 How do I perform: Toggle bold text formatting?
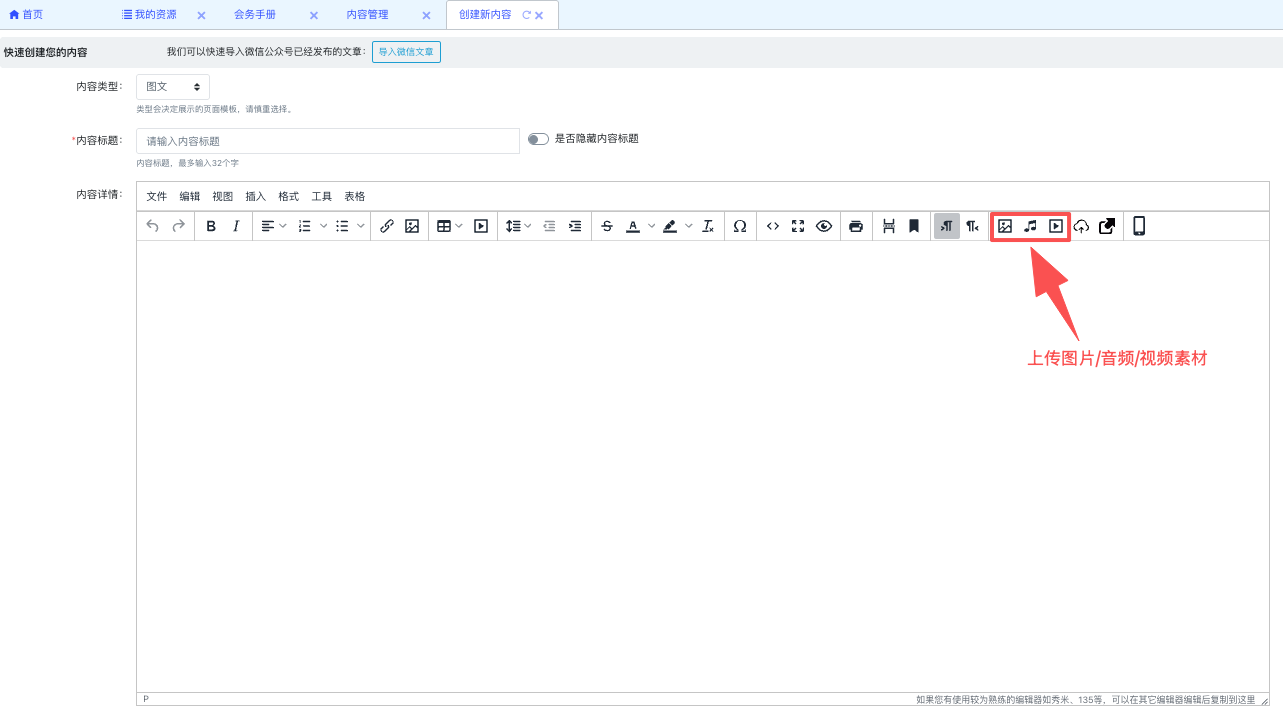pos(211,226)
